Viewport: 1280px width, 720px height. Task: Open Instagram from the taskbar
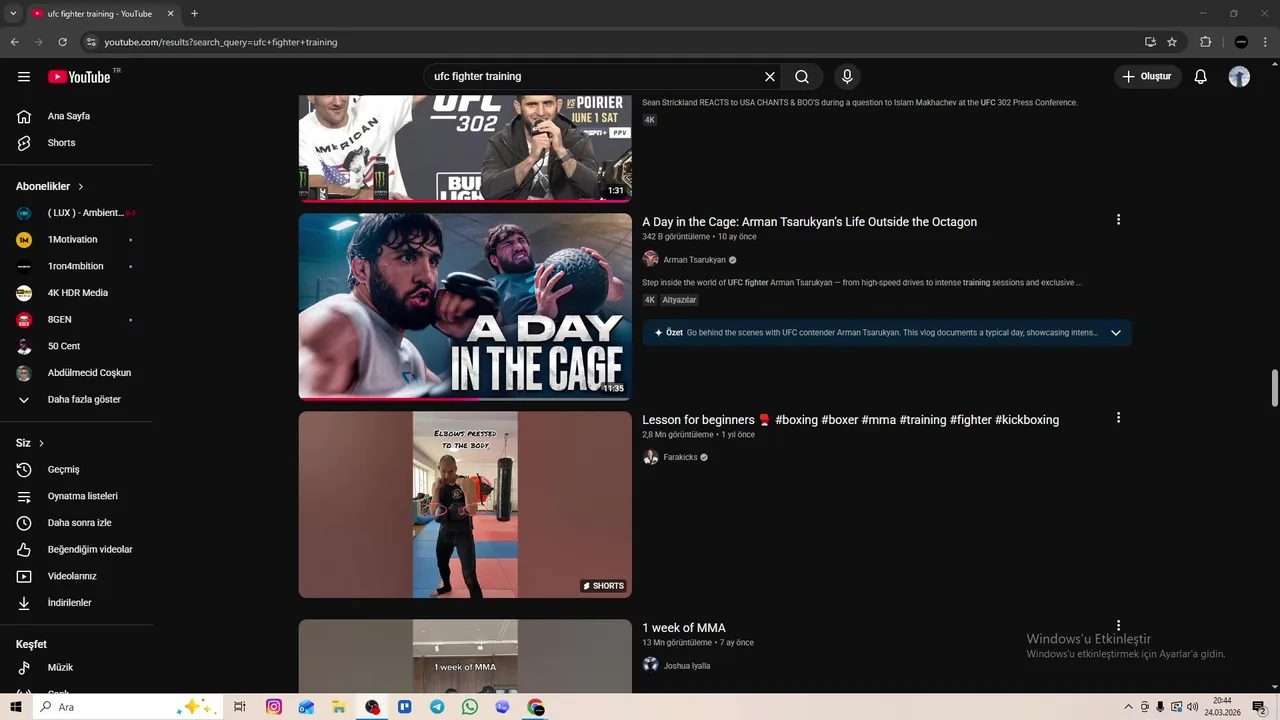pos(273,707)
